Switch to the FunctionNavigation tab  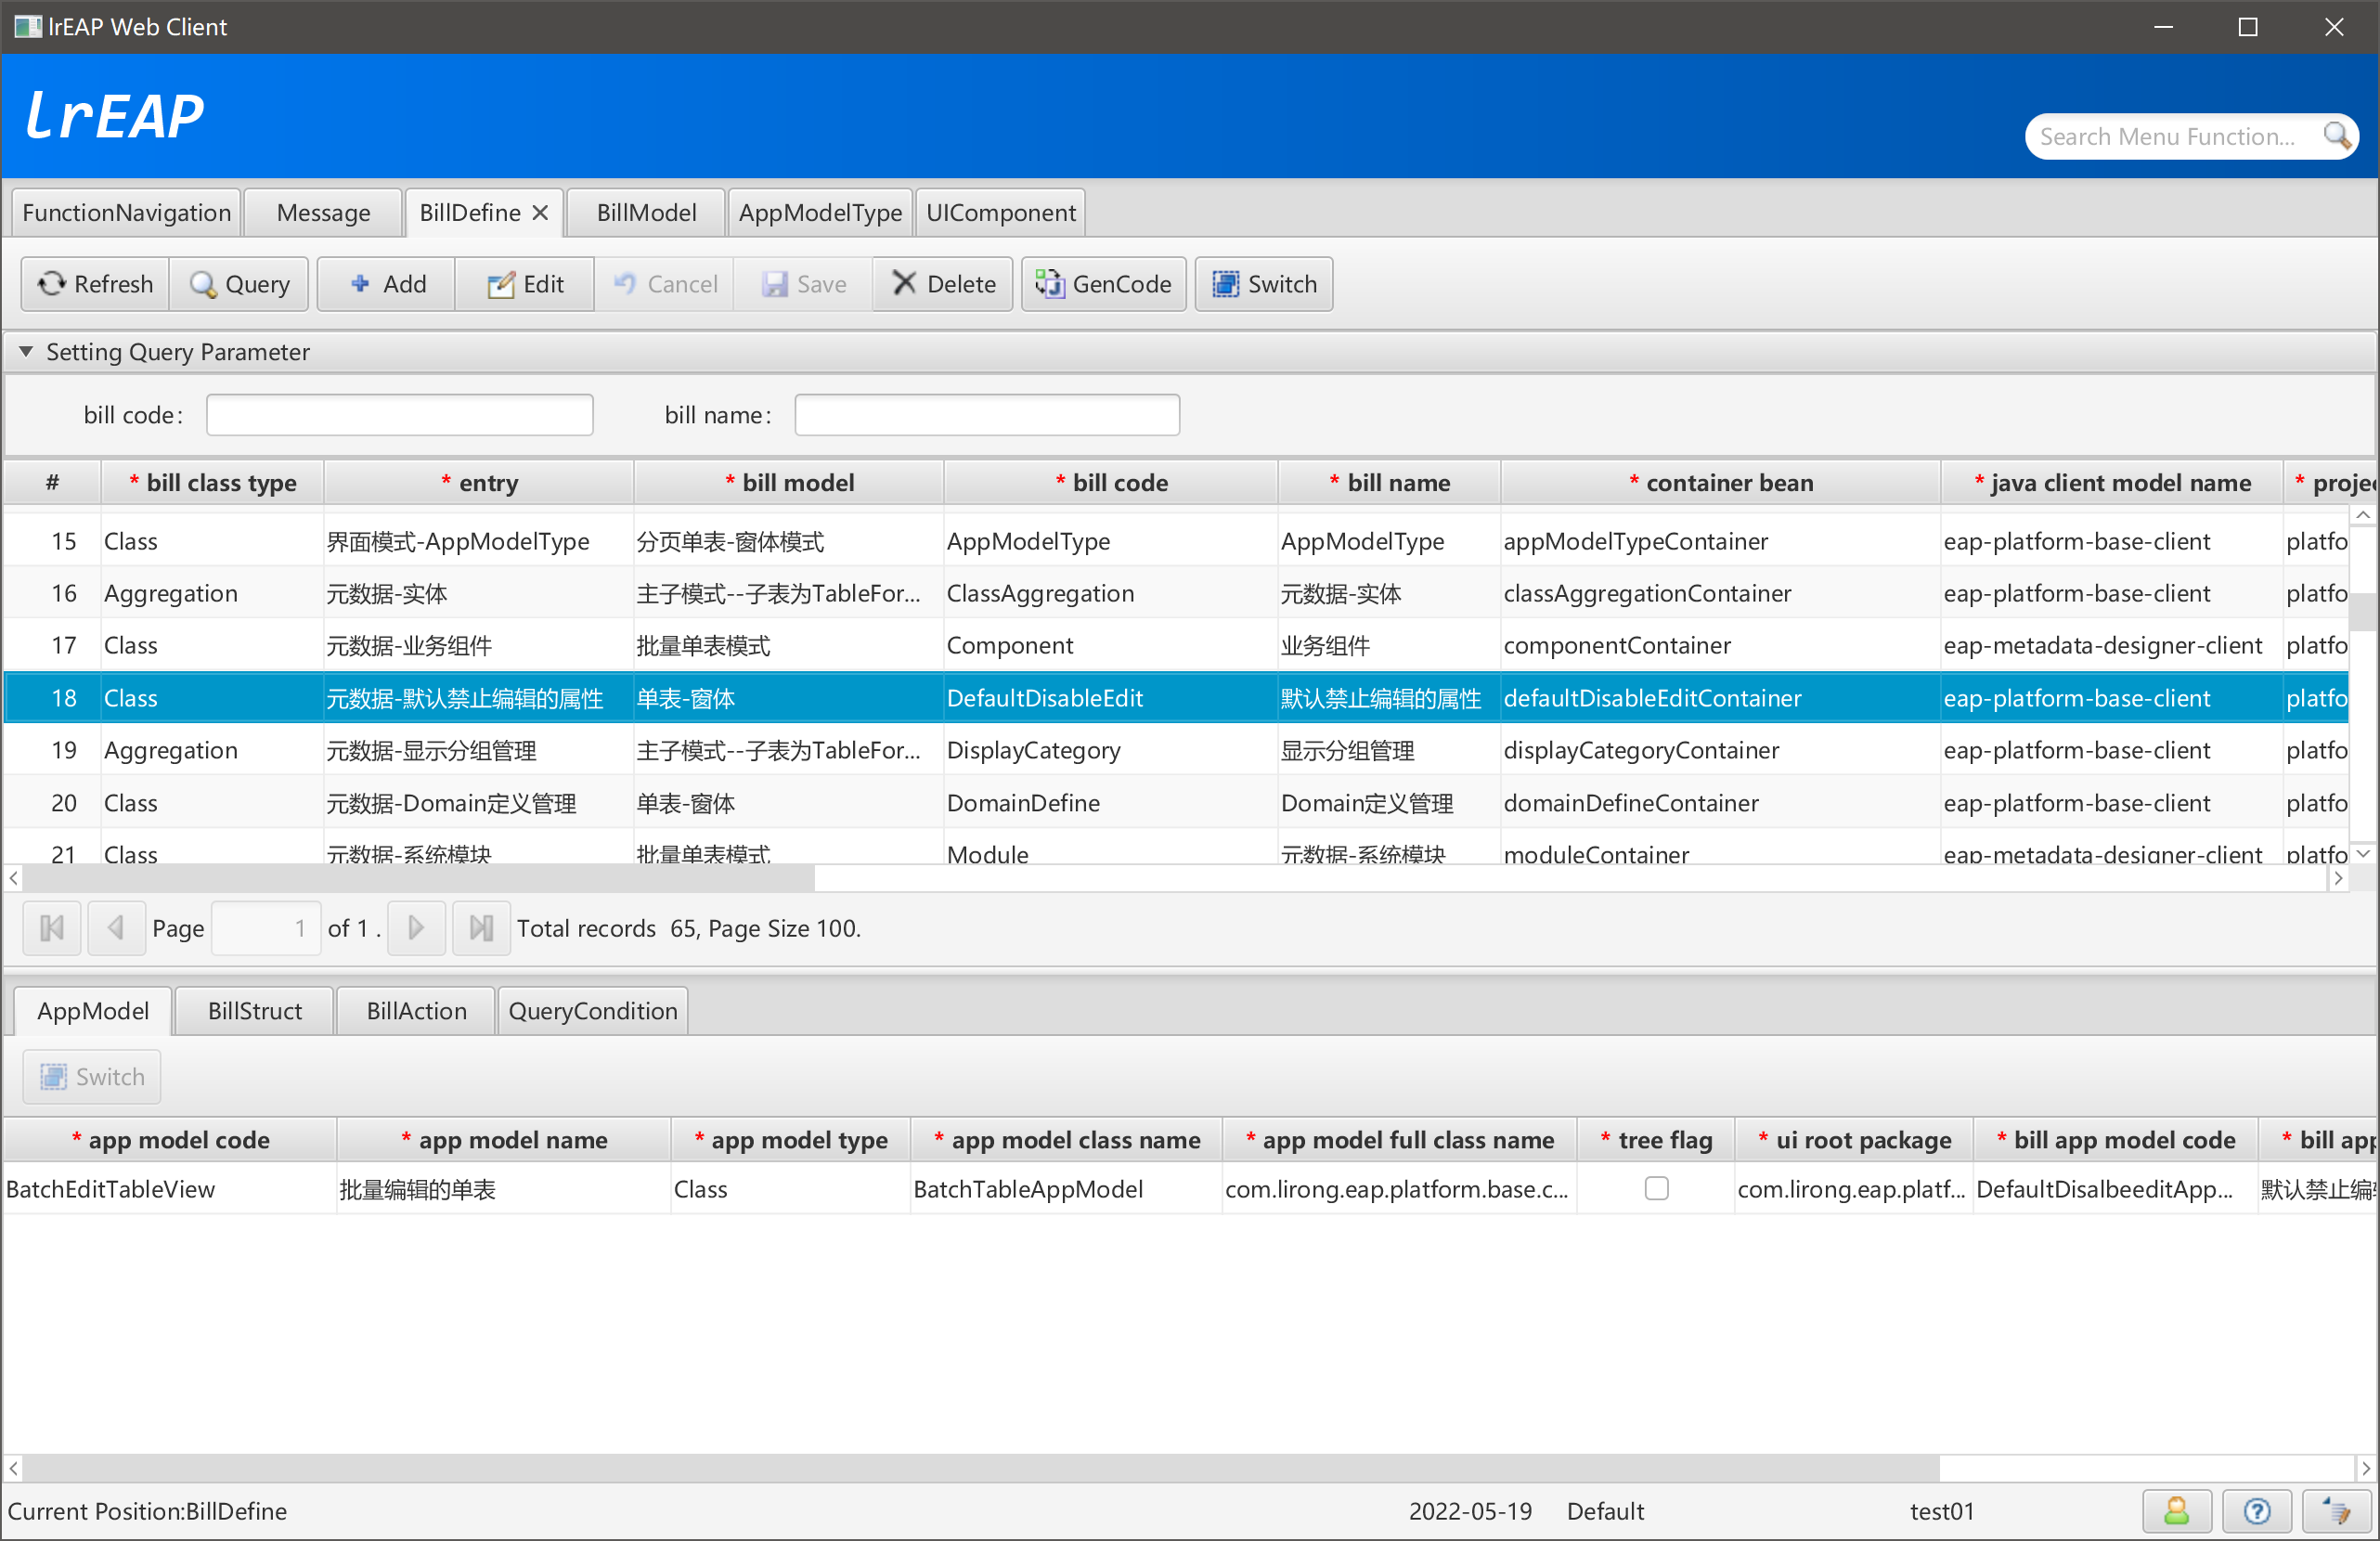[x=126, y=213]
